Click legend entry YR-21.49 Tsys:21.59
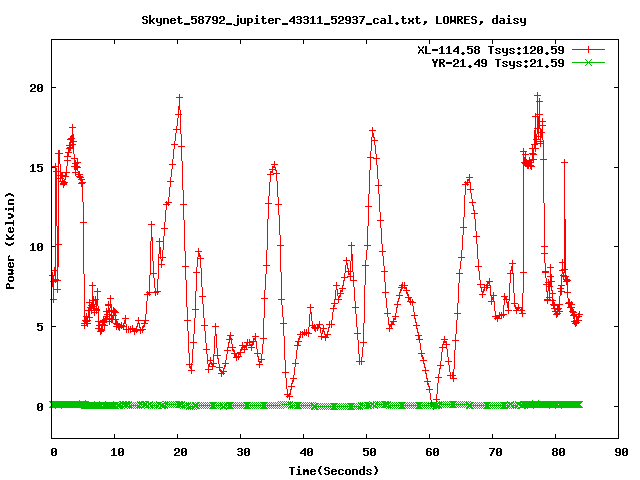Screen dimensions: 640x480 (498, 63)
